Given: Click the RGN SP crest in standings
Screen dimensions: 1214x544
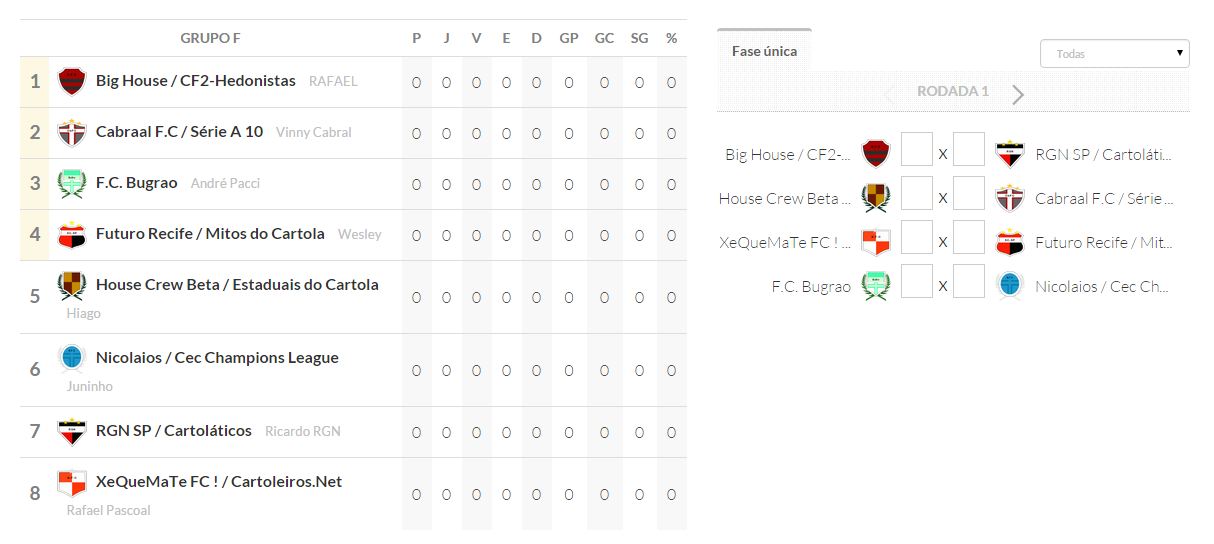Looking at the screenshot, I should (72, 431).
